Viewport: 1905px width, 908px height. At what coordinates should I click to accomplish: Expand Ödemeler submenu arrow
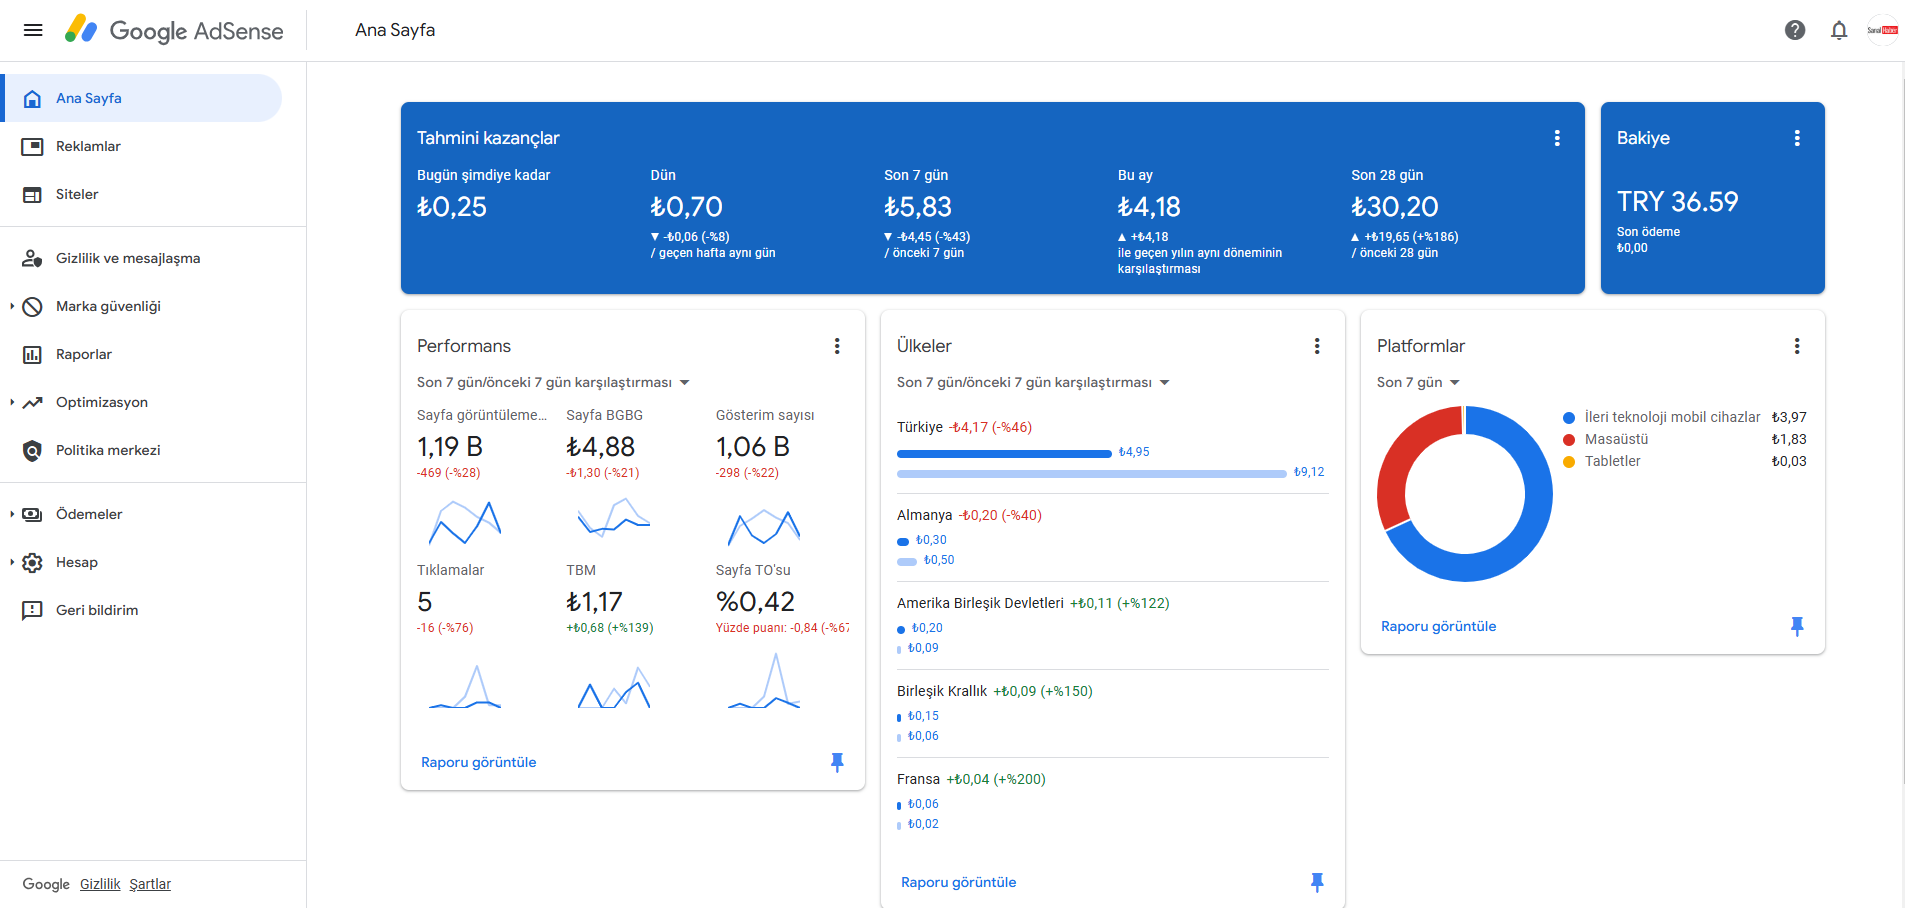(12, 514)
